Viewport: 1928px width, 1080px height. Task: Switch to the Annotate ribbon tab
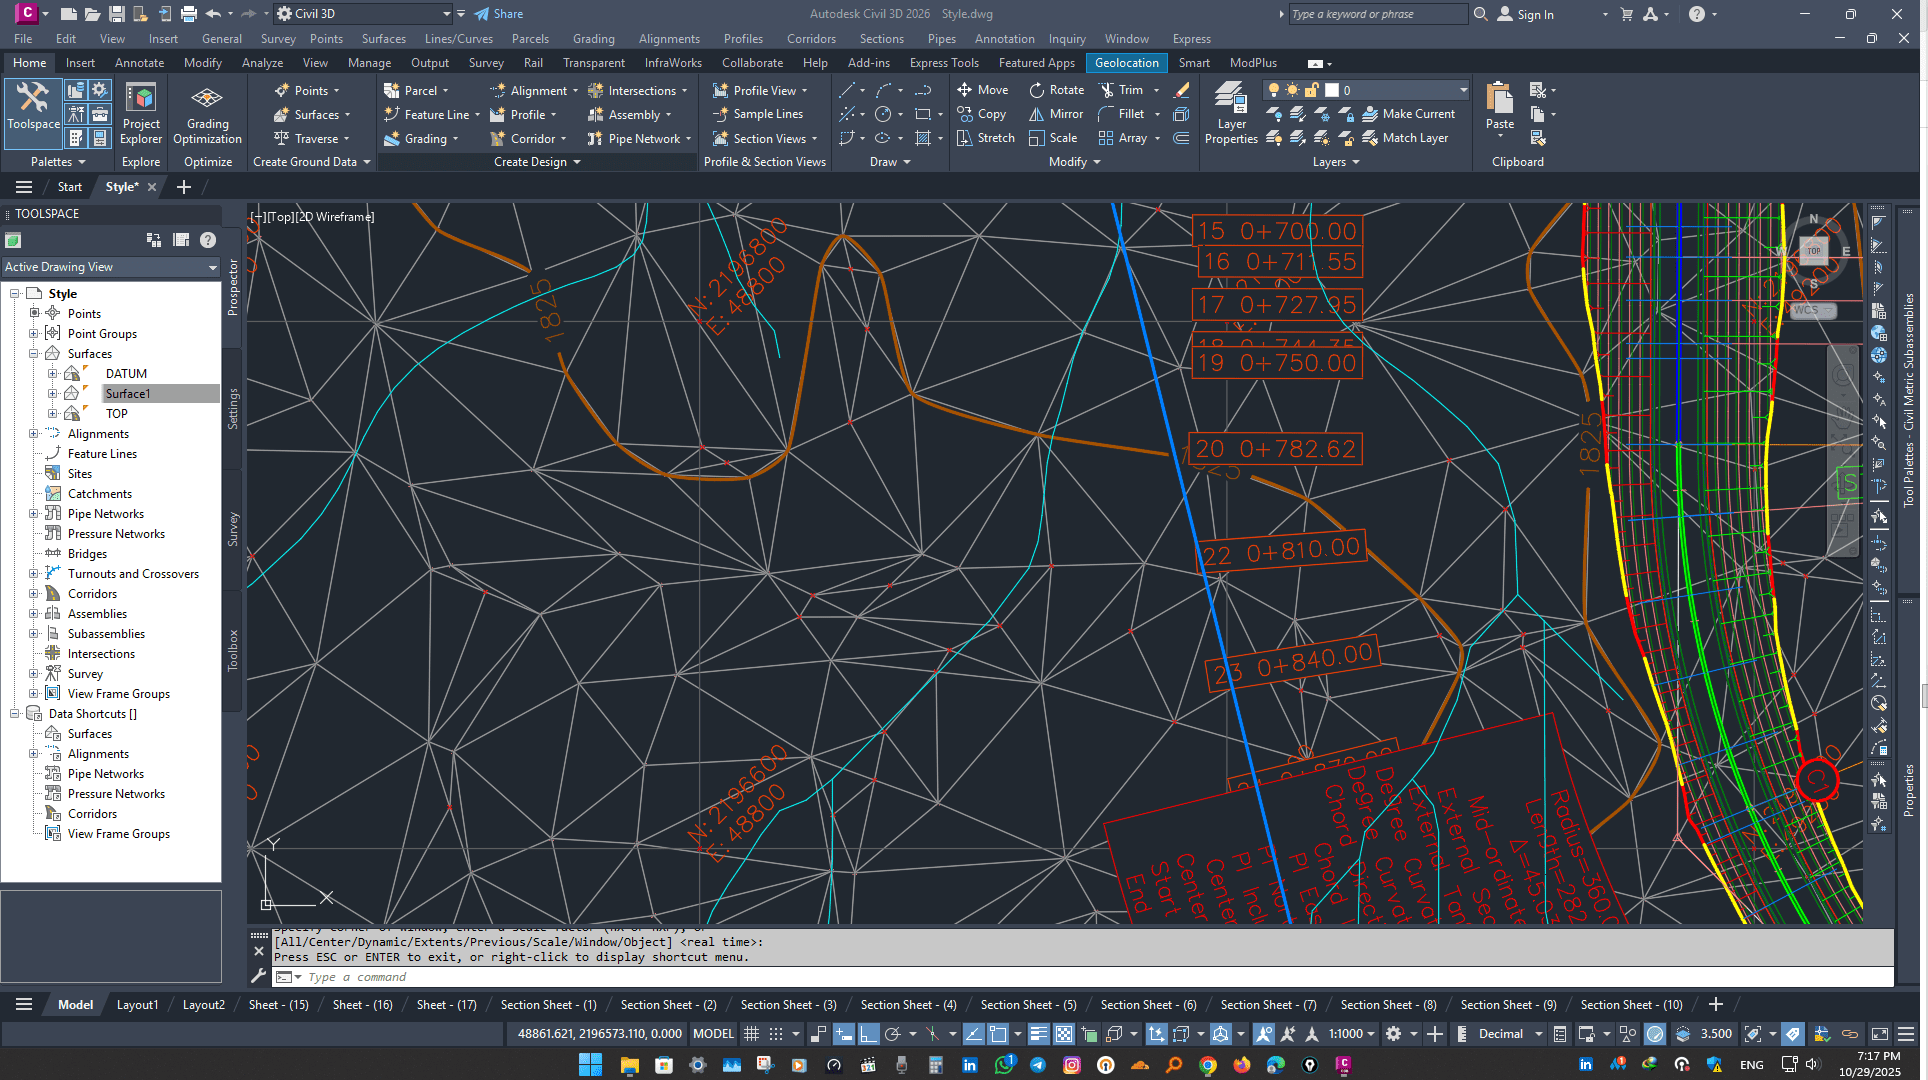point(139,63)
